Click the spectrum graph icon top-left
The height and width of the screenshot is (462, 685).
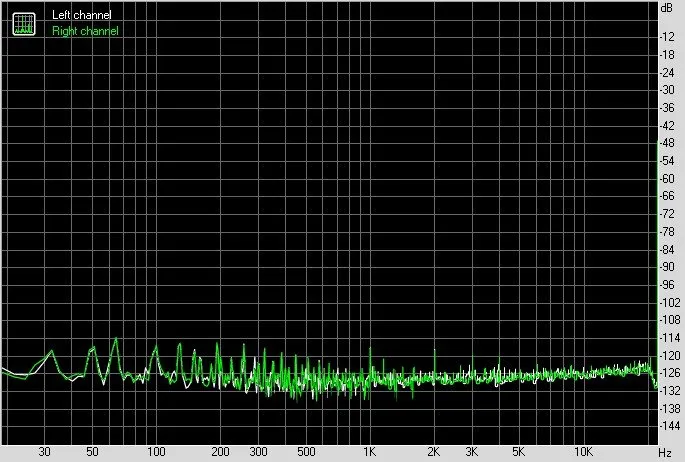click(24, 24)
